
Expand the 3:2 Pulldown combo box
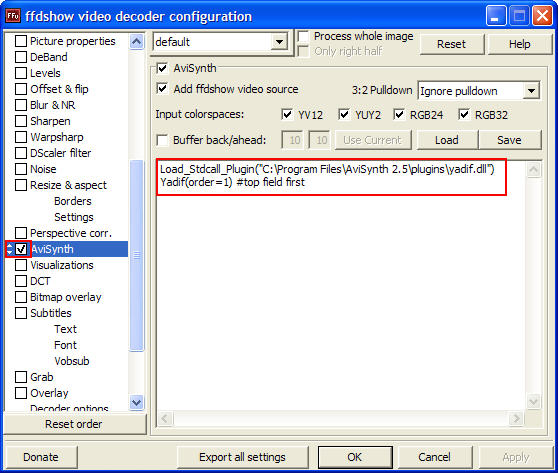531,91
